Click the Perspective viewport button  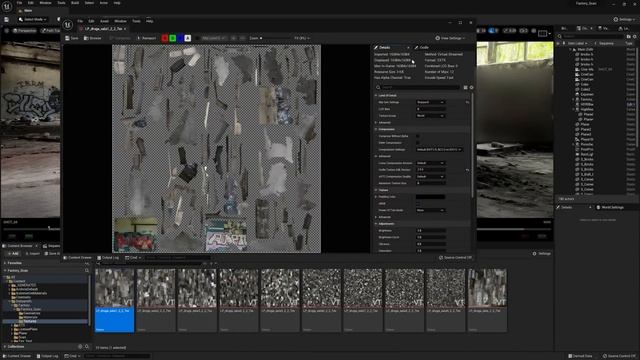click(24, 30)
